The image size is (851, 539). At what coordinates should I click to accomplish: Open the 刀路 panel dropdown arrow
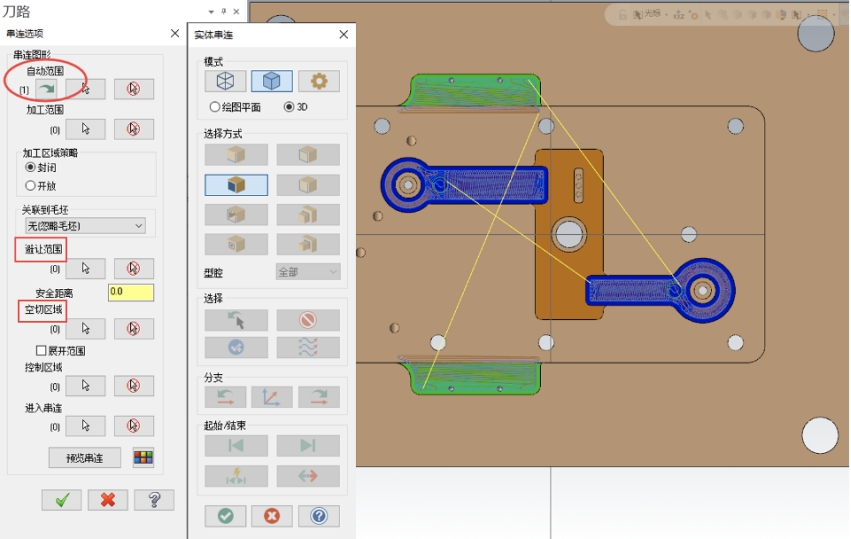(x=211, y=11)
